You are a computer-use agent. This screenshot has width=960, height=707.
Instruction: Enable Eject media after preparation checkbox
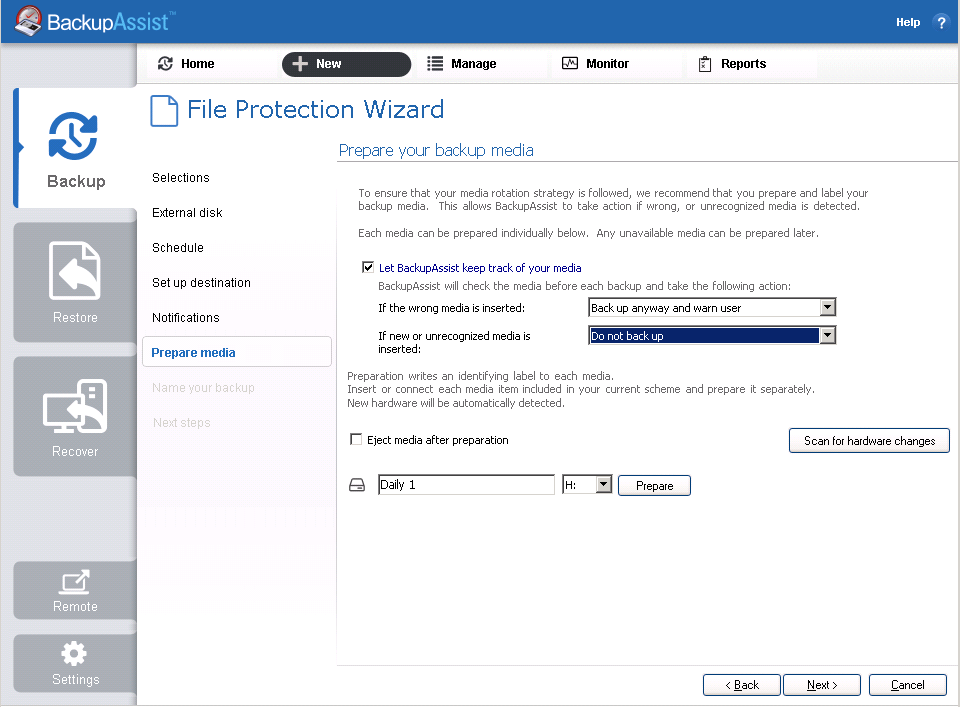(356, 440)
